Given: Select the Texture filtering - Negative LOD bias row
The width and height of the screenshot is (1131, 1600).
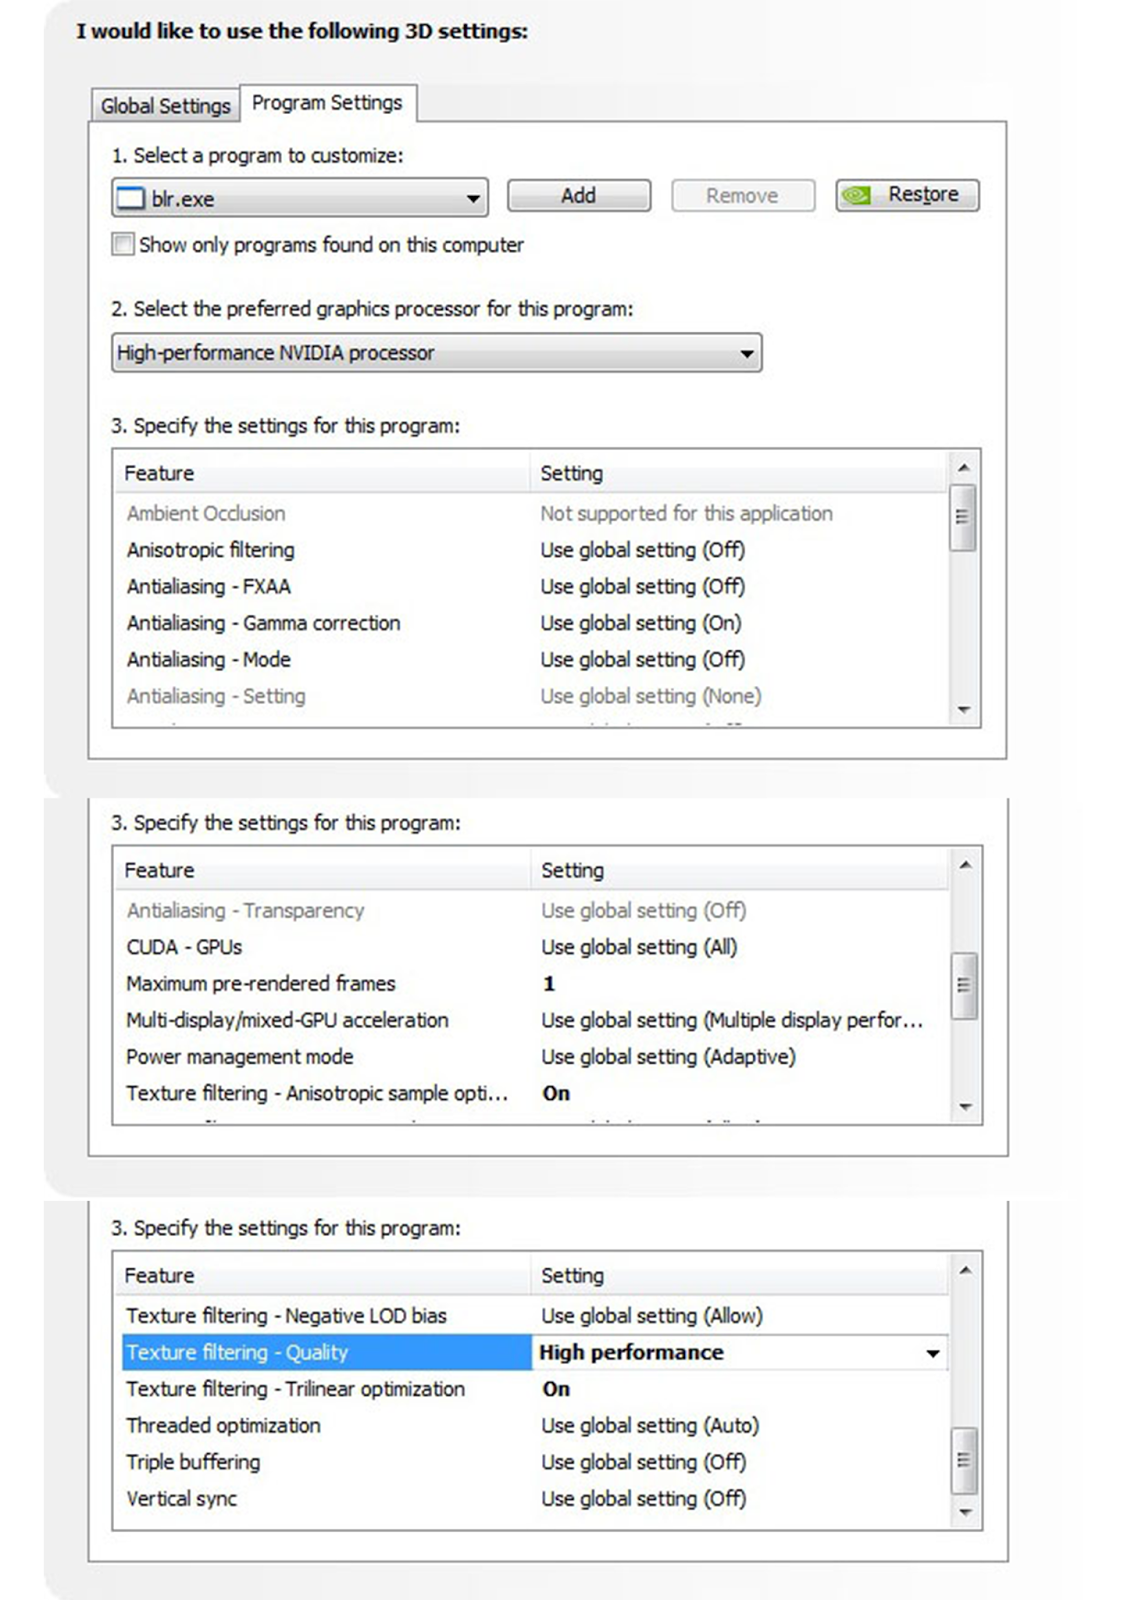Looking at the screenshot, I should [x=530, y=1316].
